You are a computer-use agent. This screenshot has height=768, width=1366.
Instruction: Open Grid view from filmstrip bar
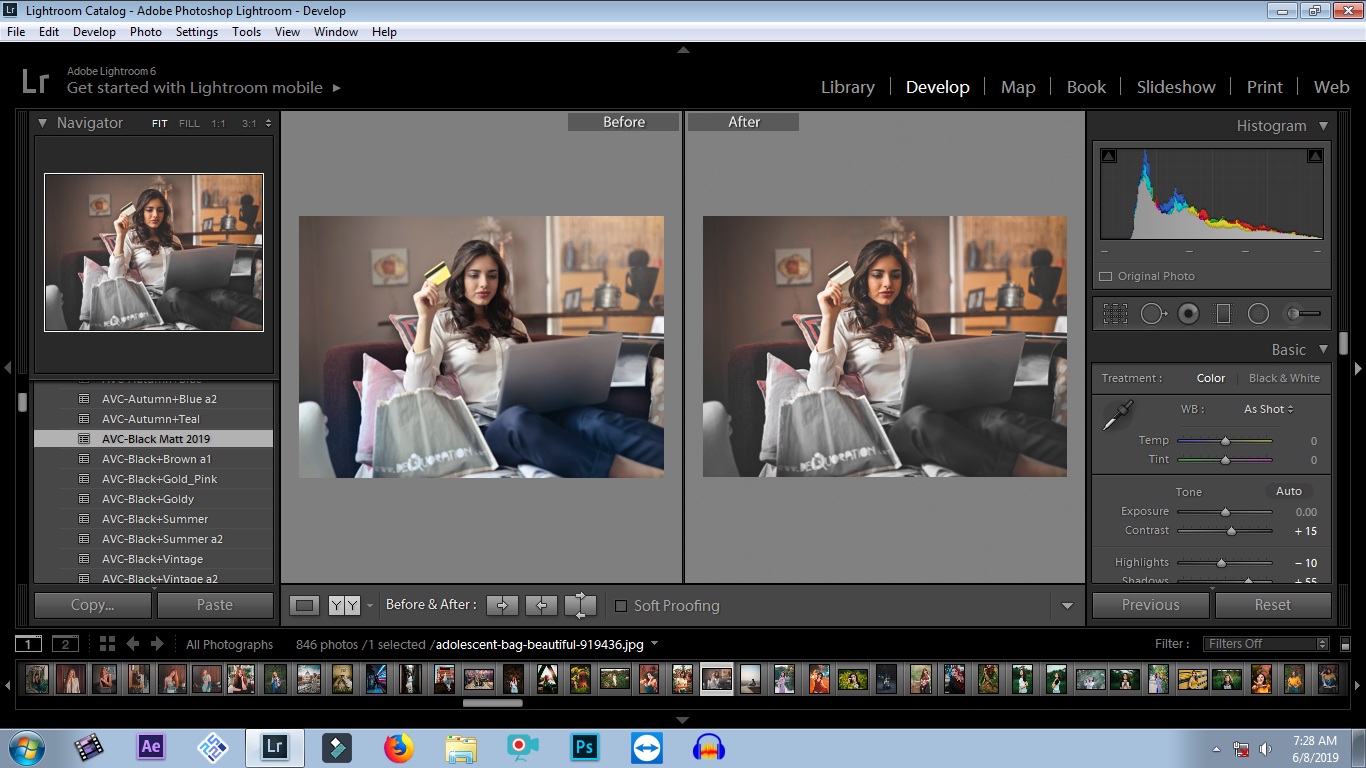pos(107,644)
